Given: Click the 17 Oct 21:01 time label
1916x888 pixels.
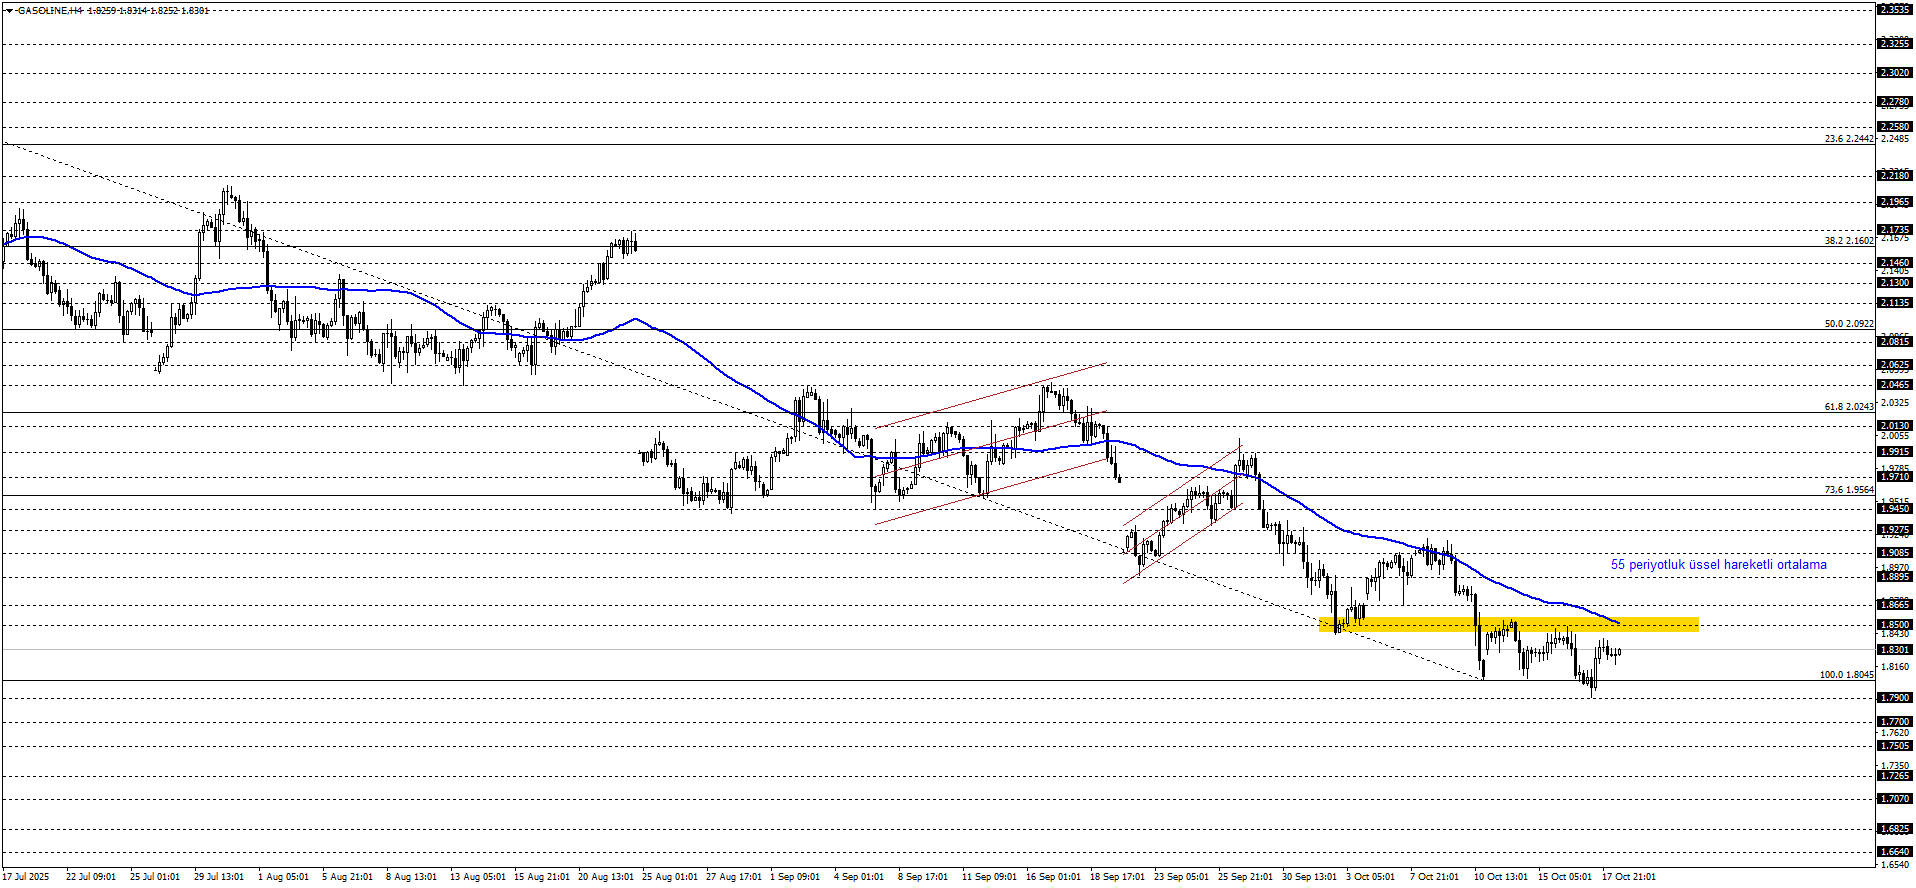Looking at the screenshot, I should coord(1629,877).
